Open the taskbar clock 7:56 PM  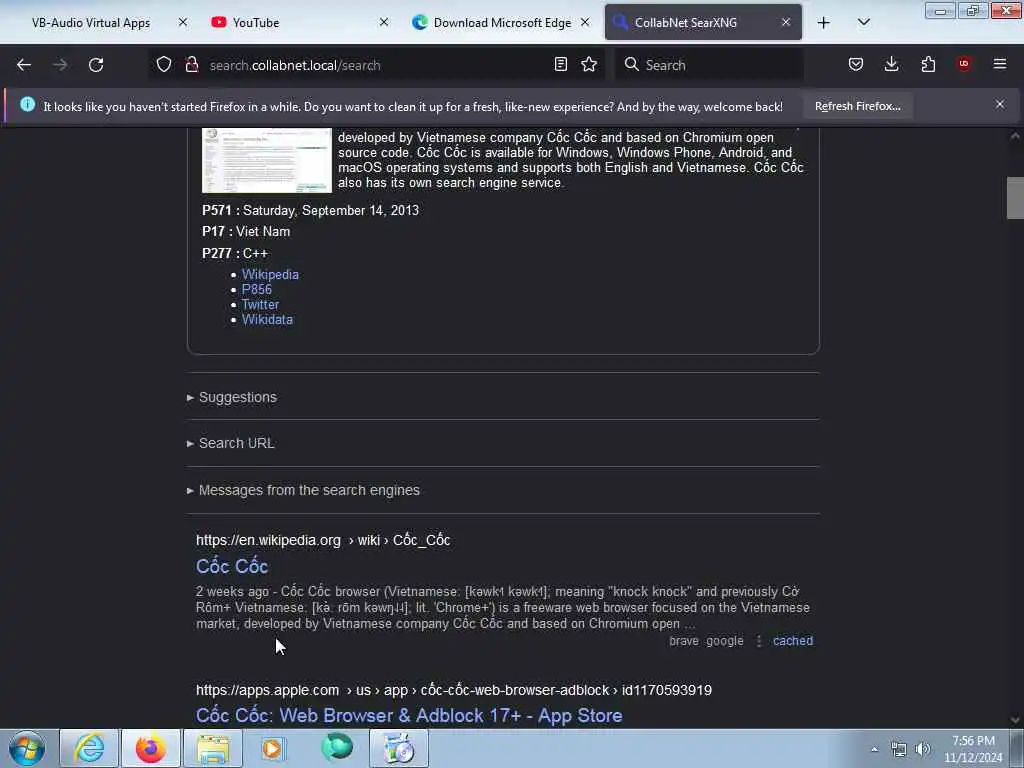973,749
